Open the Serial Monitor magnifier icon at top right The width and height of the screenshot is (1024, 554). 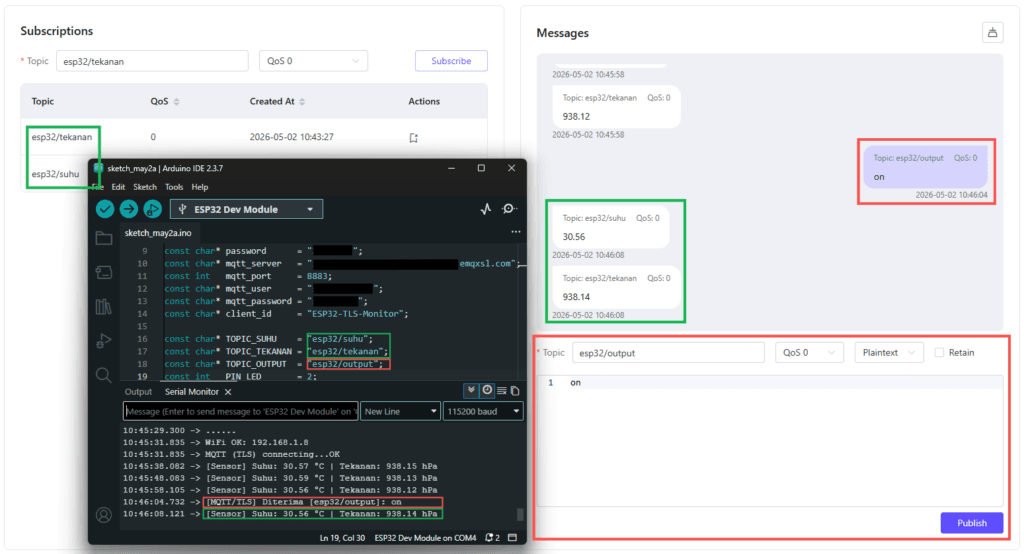tap(509, 208)
